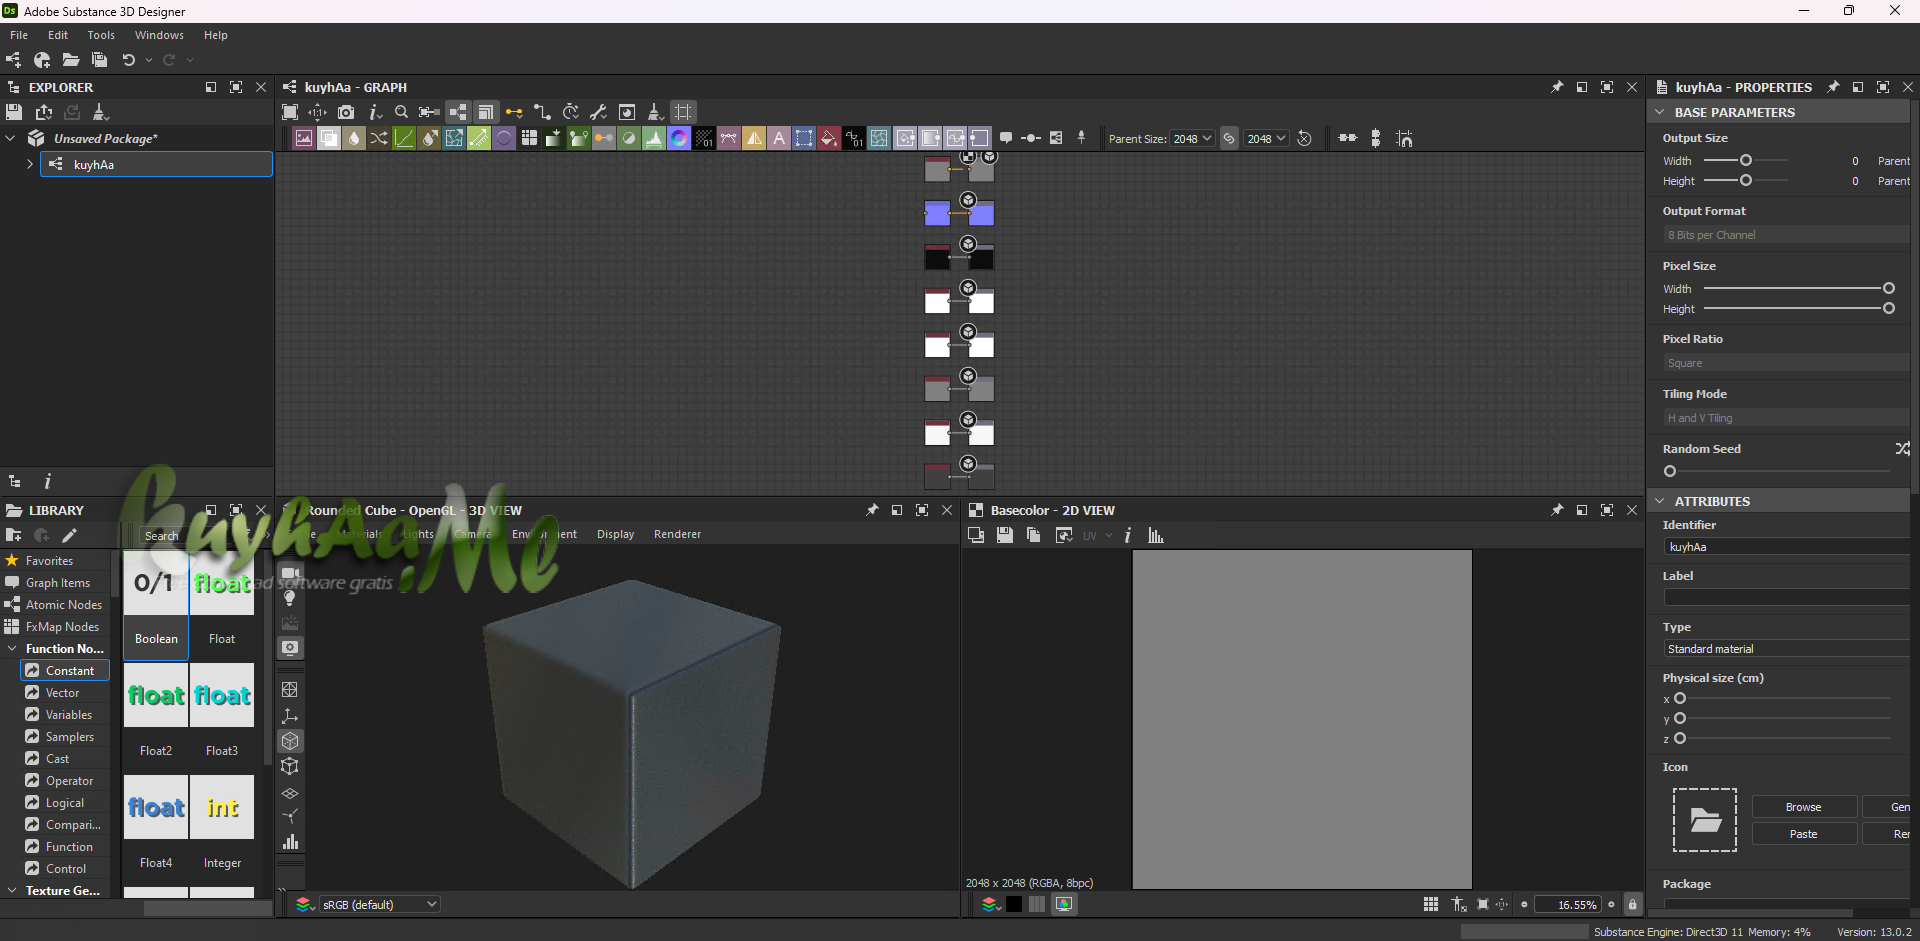The height and width of the screenshot is (941, 1920).
Task: Show info in Basecolor 2D view toolbar
Action: pyautogui.click(x=1128, y=535)
